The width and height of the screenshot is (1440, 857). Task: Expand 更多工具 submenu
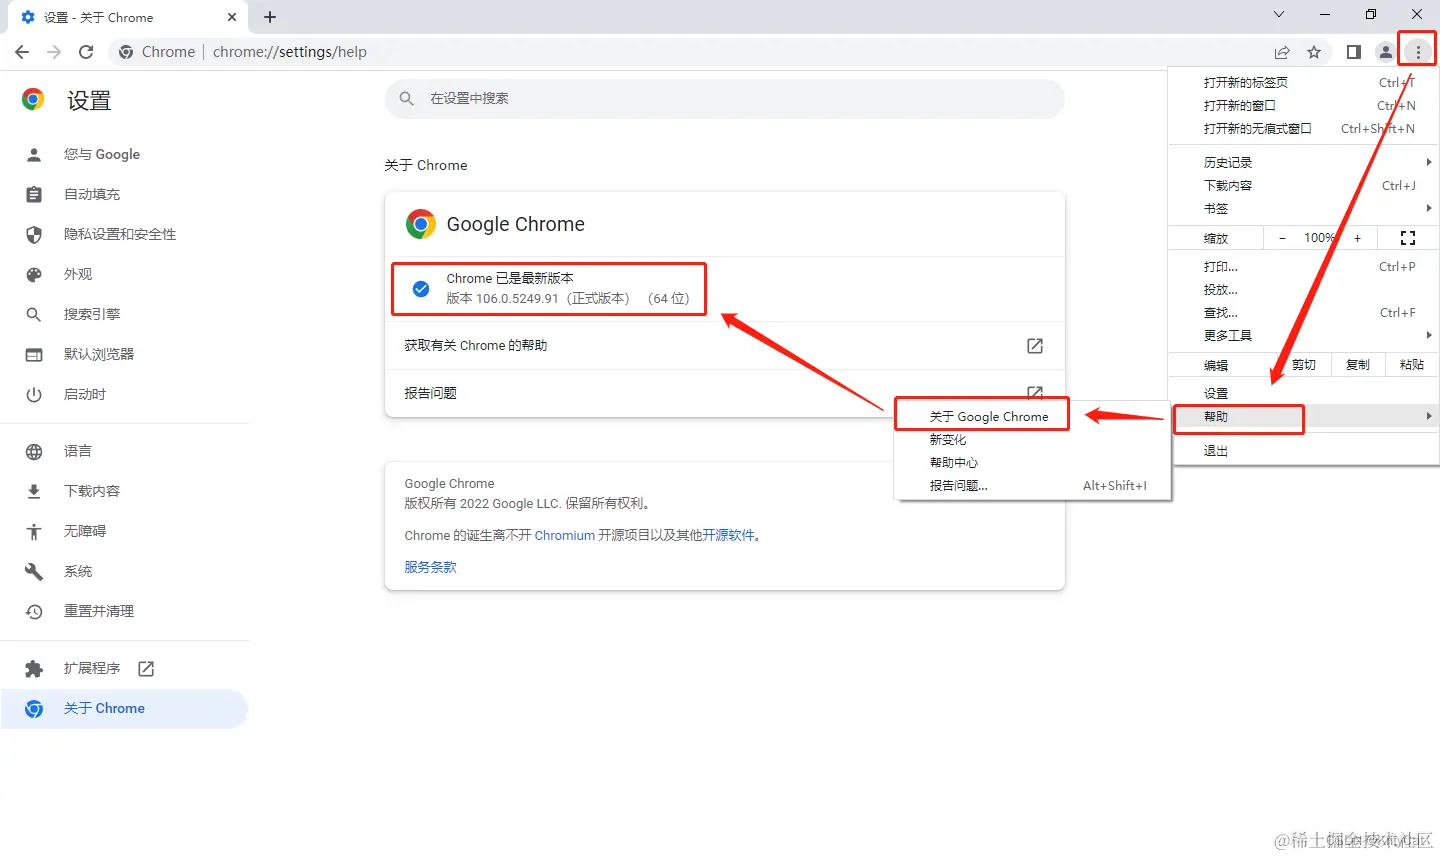coord(1304,335)
